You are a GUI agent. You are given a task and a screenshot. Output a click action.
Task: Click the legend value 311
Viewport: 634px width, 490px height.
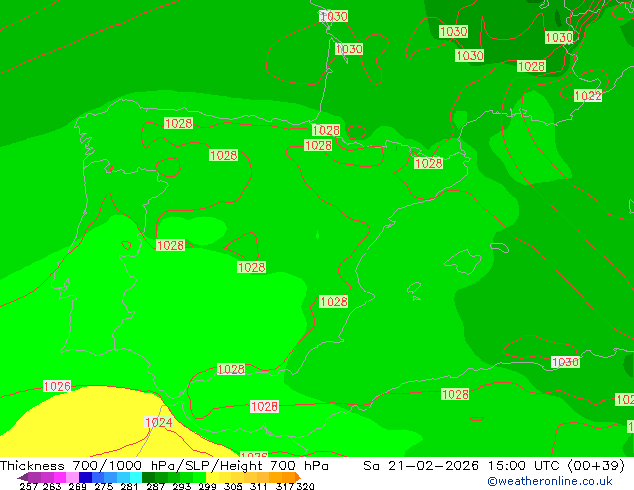pyautogui.click(x=258, y=486)
